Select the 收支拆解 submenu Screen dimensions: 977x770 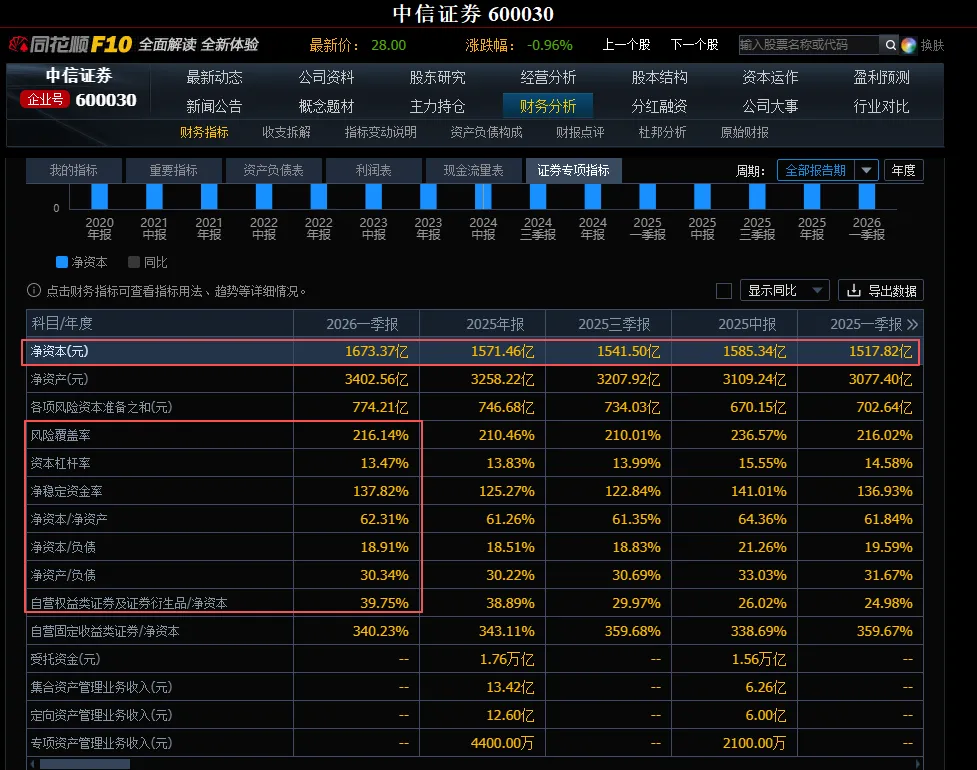(286, 133)
